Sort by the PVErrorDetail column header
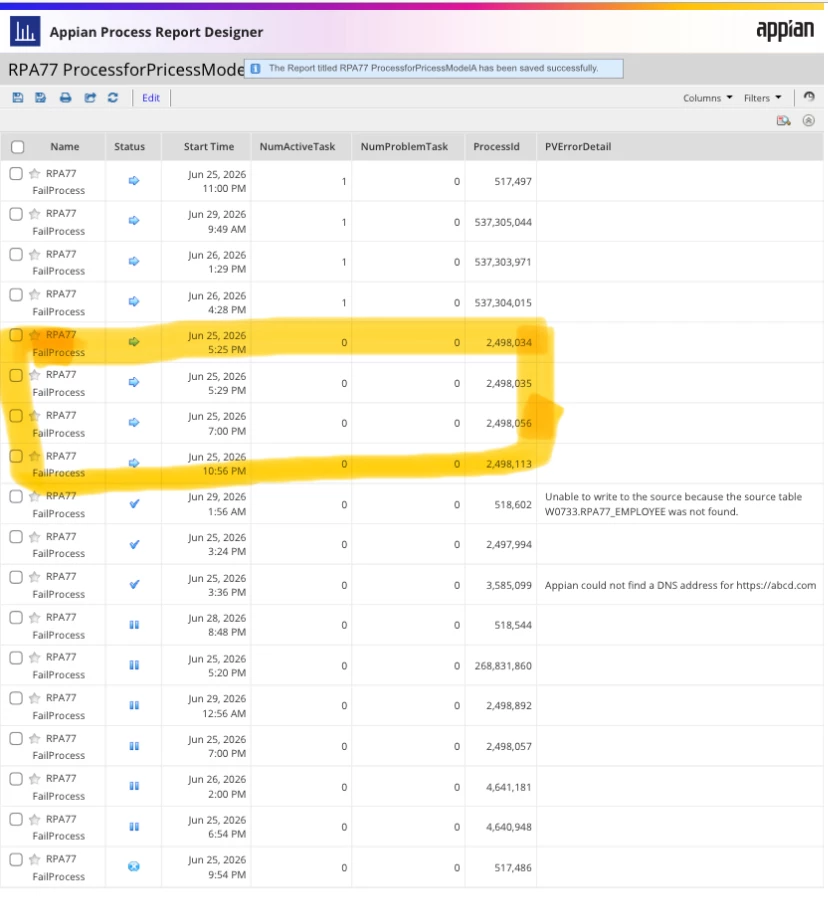This screenshot has height=922, width=828. pyautogui.click(x=577, y=146)
